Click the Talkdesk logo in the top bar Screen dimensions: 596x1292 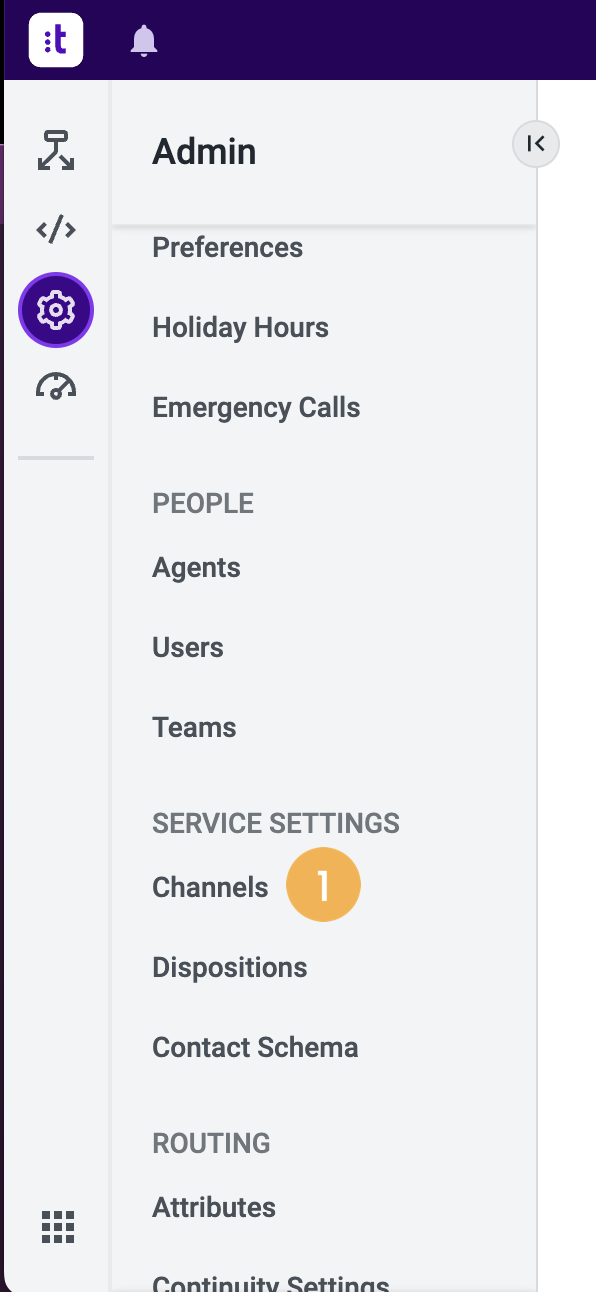click(55, 40)
